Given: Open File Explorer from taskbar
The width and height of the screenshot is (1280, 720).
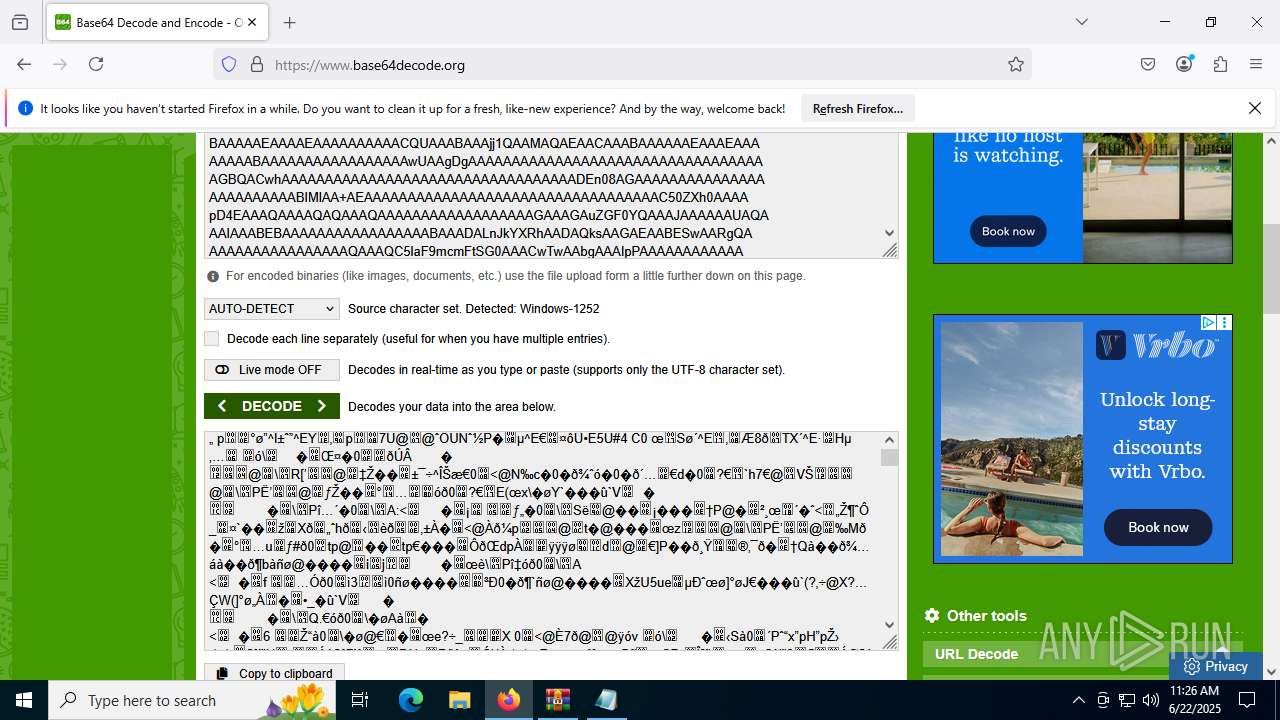Looking at the screenshot, I should (x=459, y=700).
